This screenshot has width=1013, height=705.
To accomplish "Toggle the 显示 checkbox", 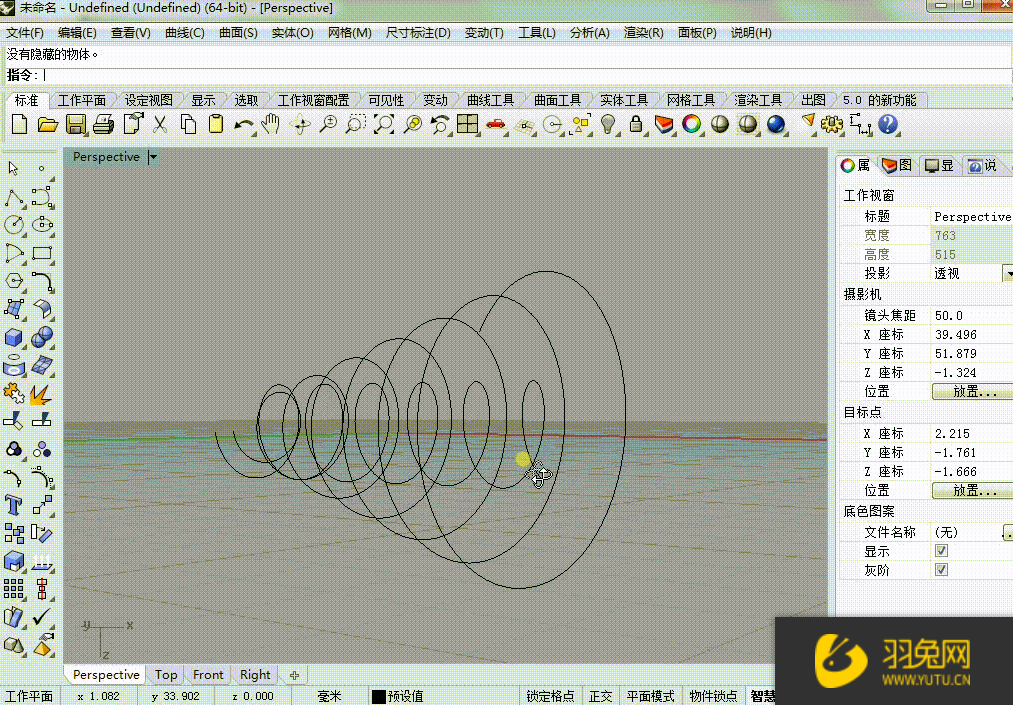I will pos(941,551).
